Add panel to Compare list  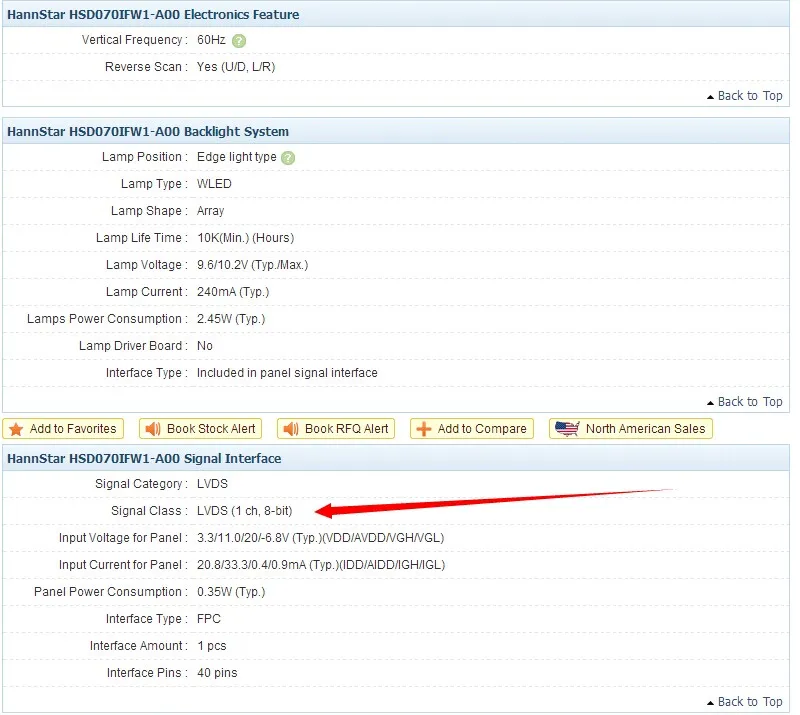click(472, 429)
